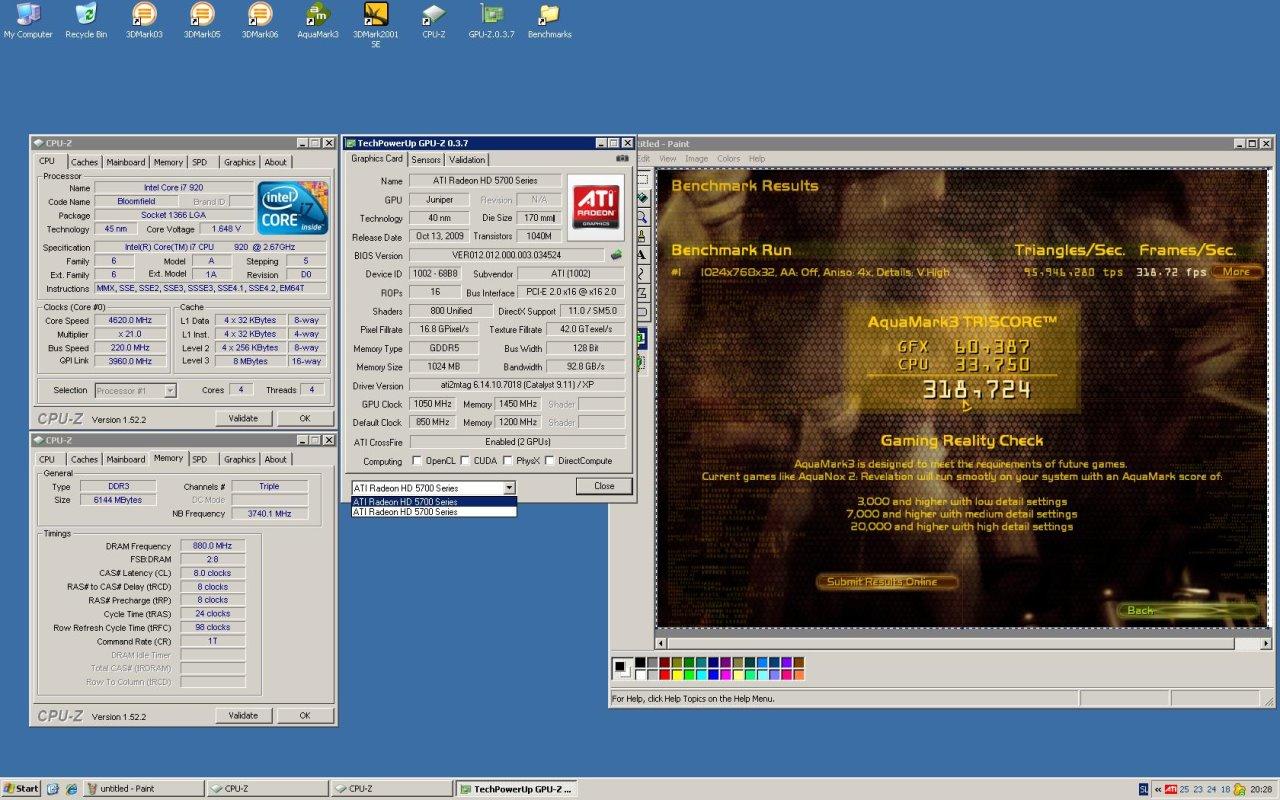Open the View menu in Paint
1280x800 pixels.
667,159
